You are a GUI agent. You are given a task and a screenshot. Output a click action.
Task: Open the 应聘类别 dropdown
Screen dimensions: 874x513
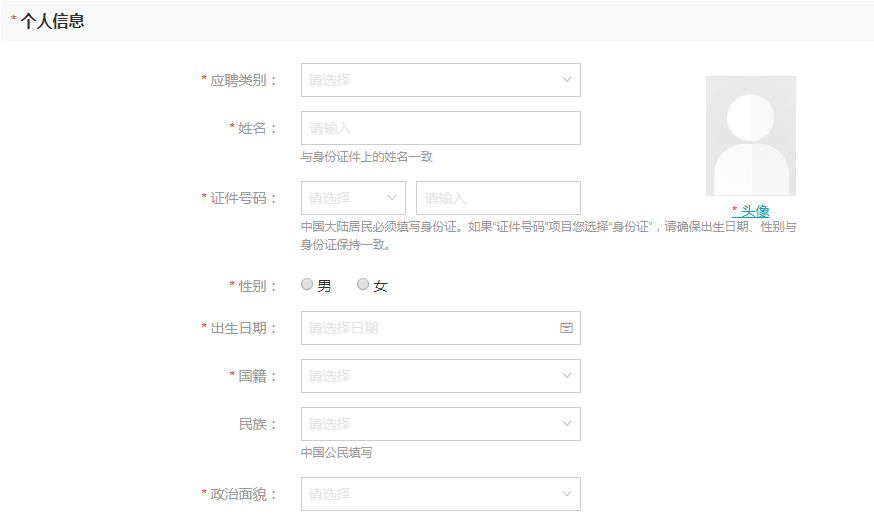click(x=440, y=80)
